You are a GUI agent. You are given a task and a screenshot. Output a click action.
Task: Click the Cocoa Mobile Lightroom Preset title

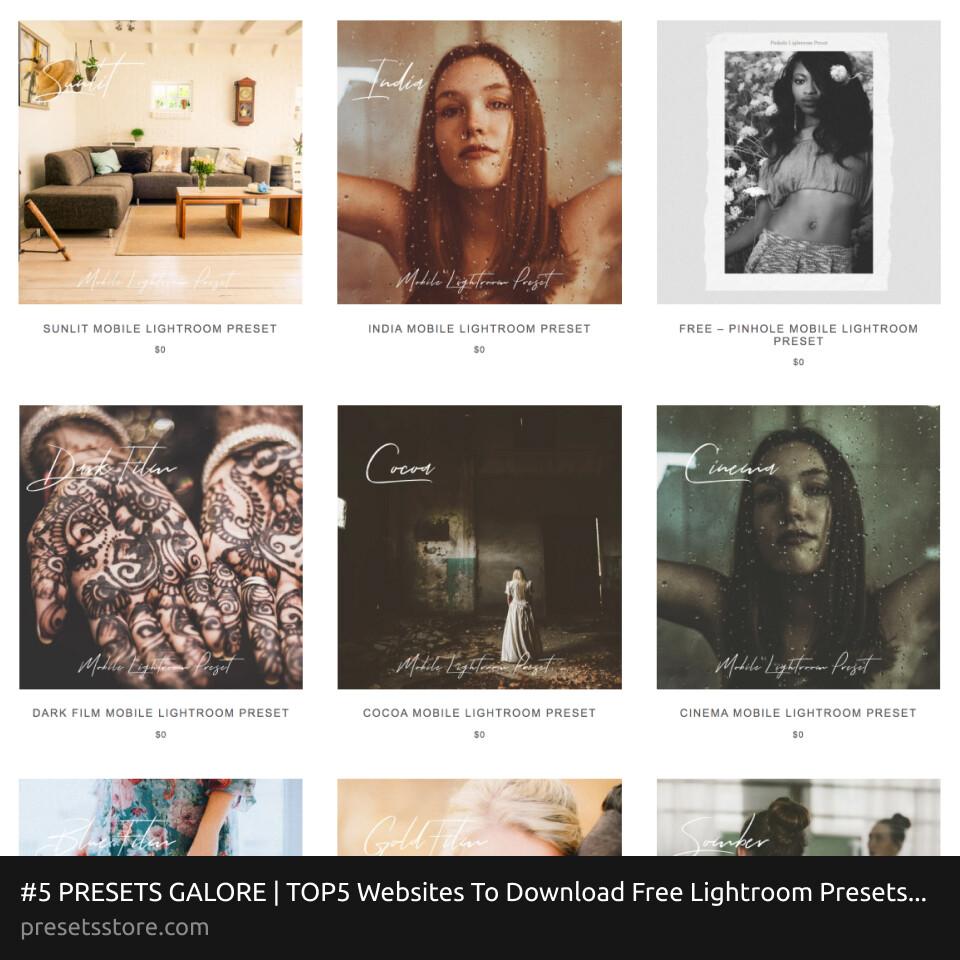(479, 713)
